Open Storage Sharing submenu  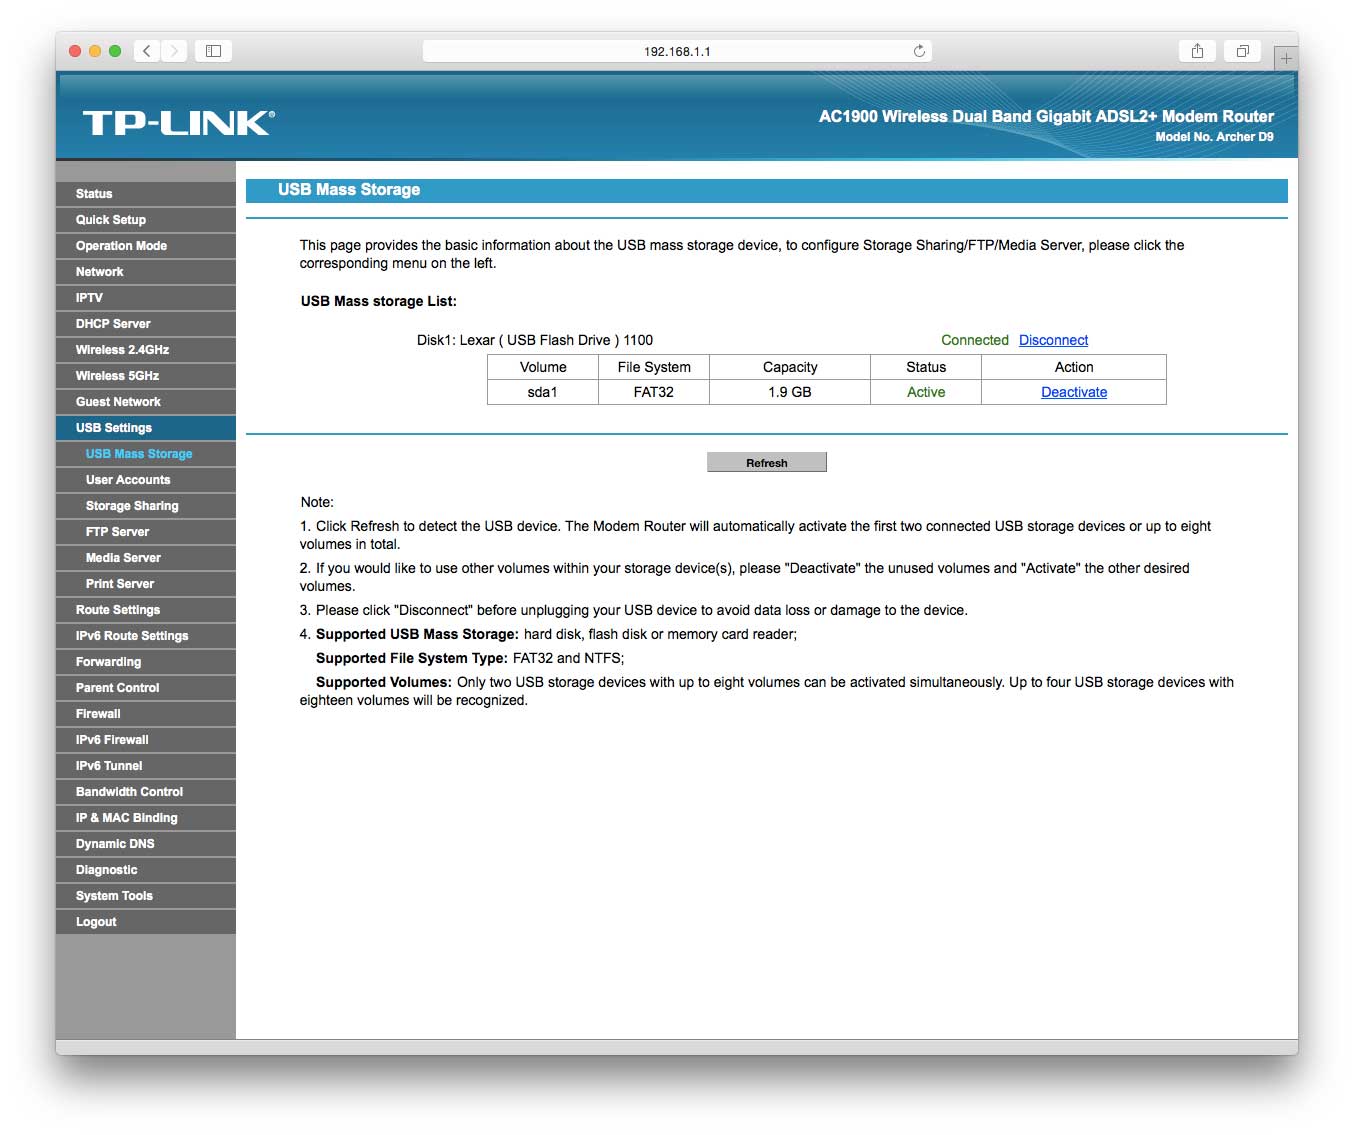(x=146, y=506)
